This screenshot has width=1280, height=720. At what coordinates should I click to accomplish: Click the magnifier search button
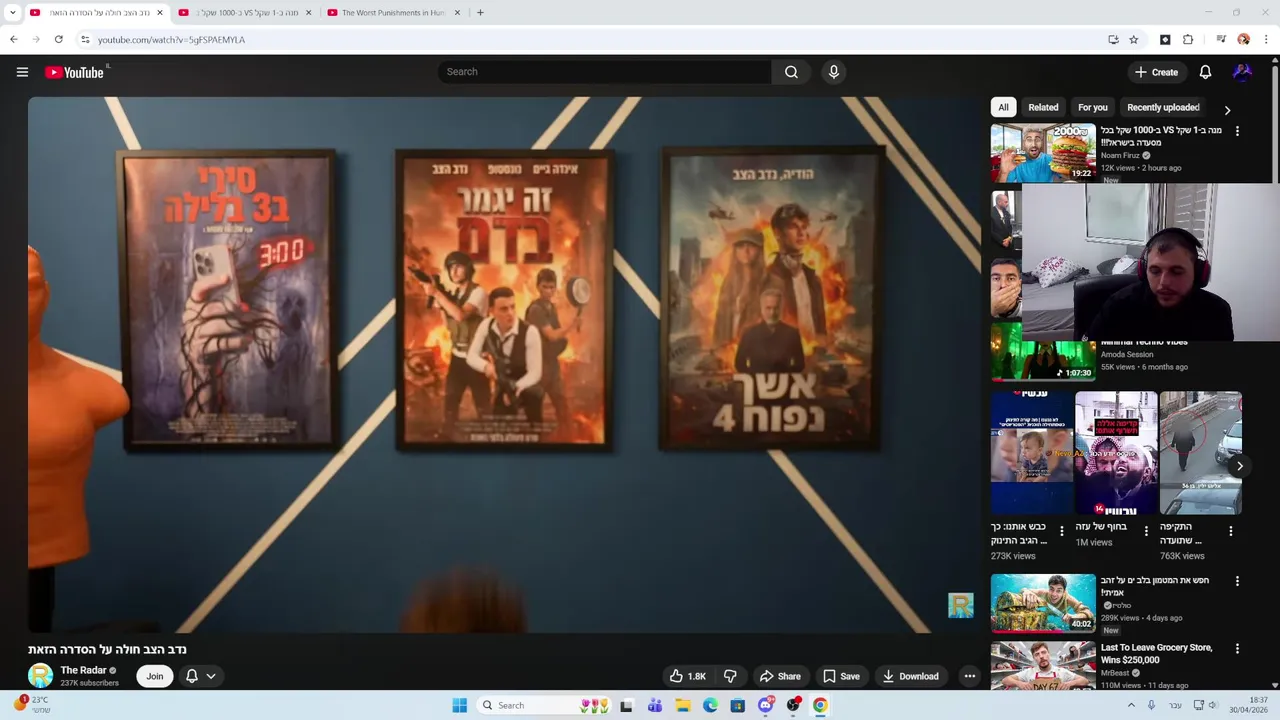(x=791, y=72)
